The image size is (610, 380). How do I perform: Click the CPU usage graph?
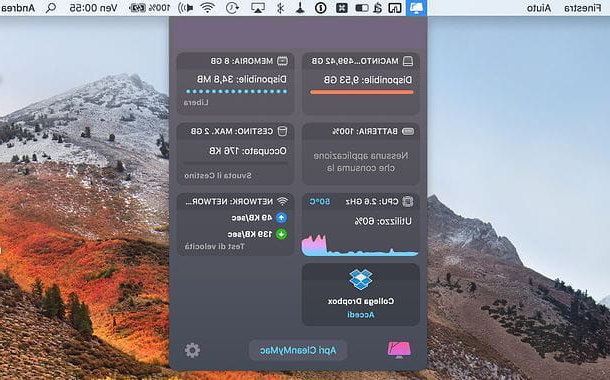tap(360, 245)
